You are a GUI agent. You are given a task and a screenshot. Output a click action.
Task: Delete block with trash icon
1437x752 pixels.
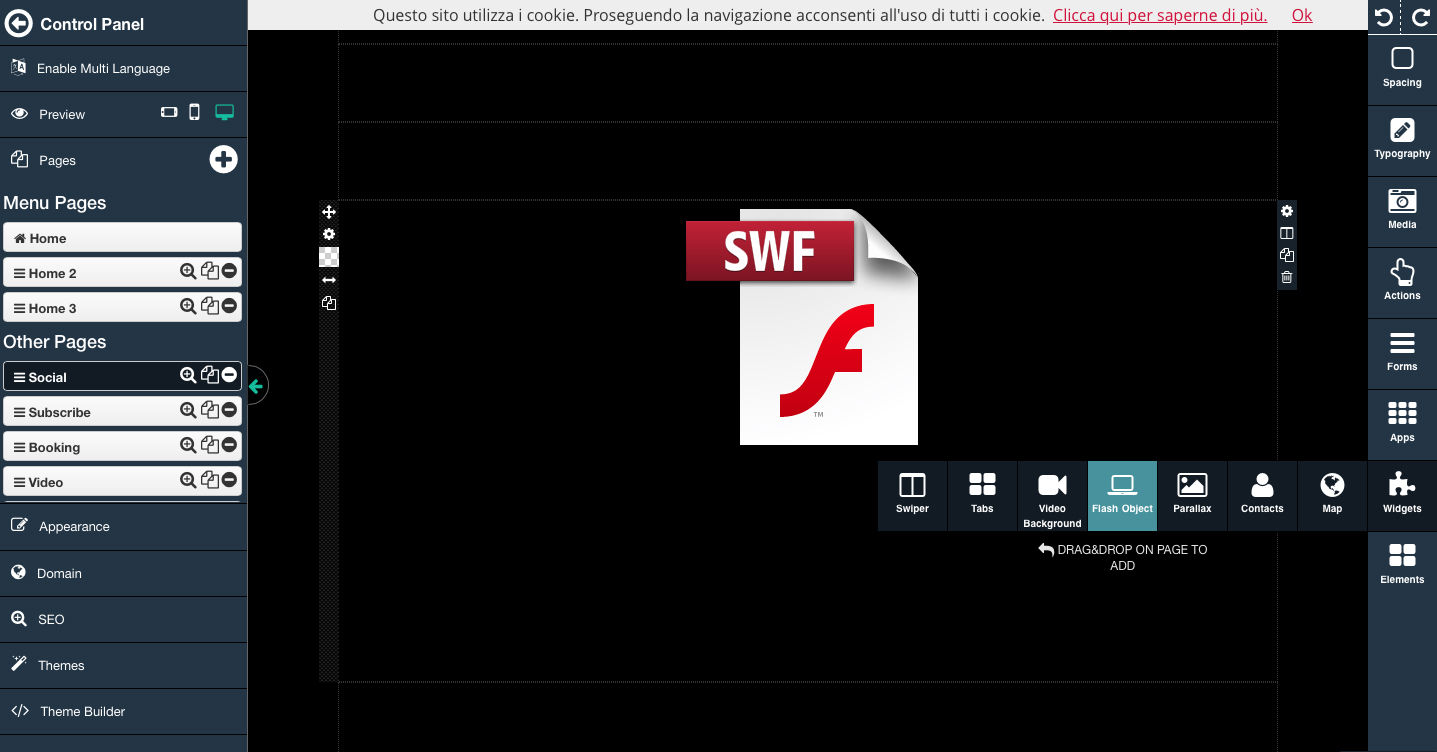point(1287,277)
